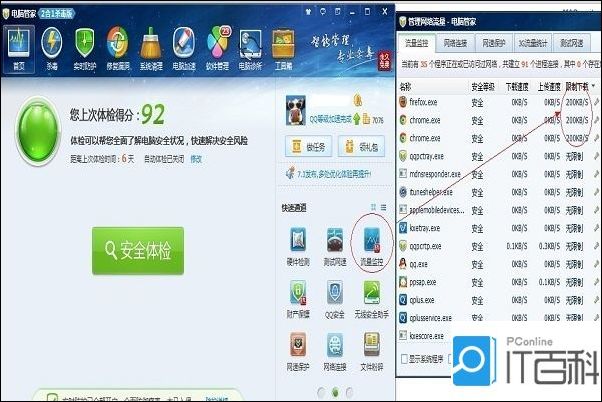Launch 测试网速 icon in quick channel

tap(335, 246)
